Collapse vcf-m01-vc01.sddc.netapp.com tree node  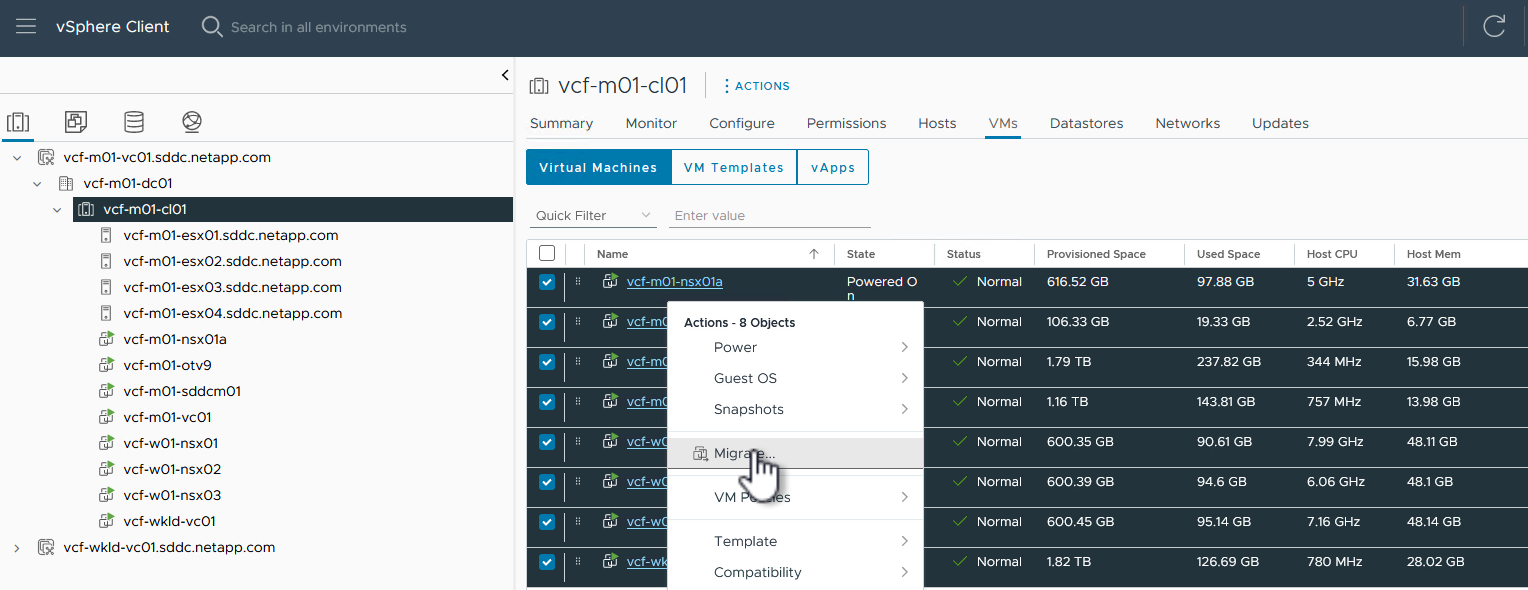[x=17, y=158]
